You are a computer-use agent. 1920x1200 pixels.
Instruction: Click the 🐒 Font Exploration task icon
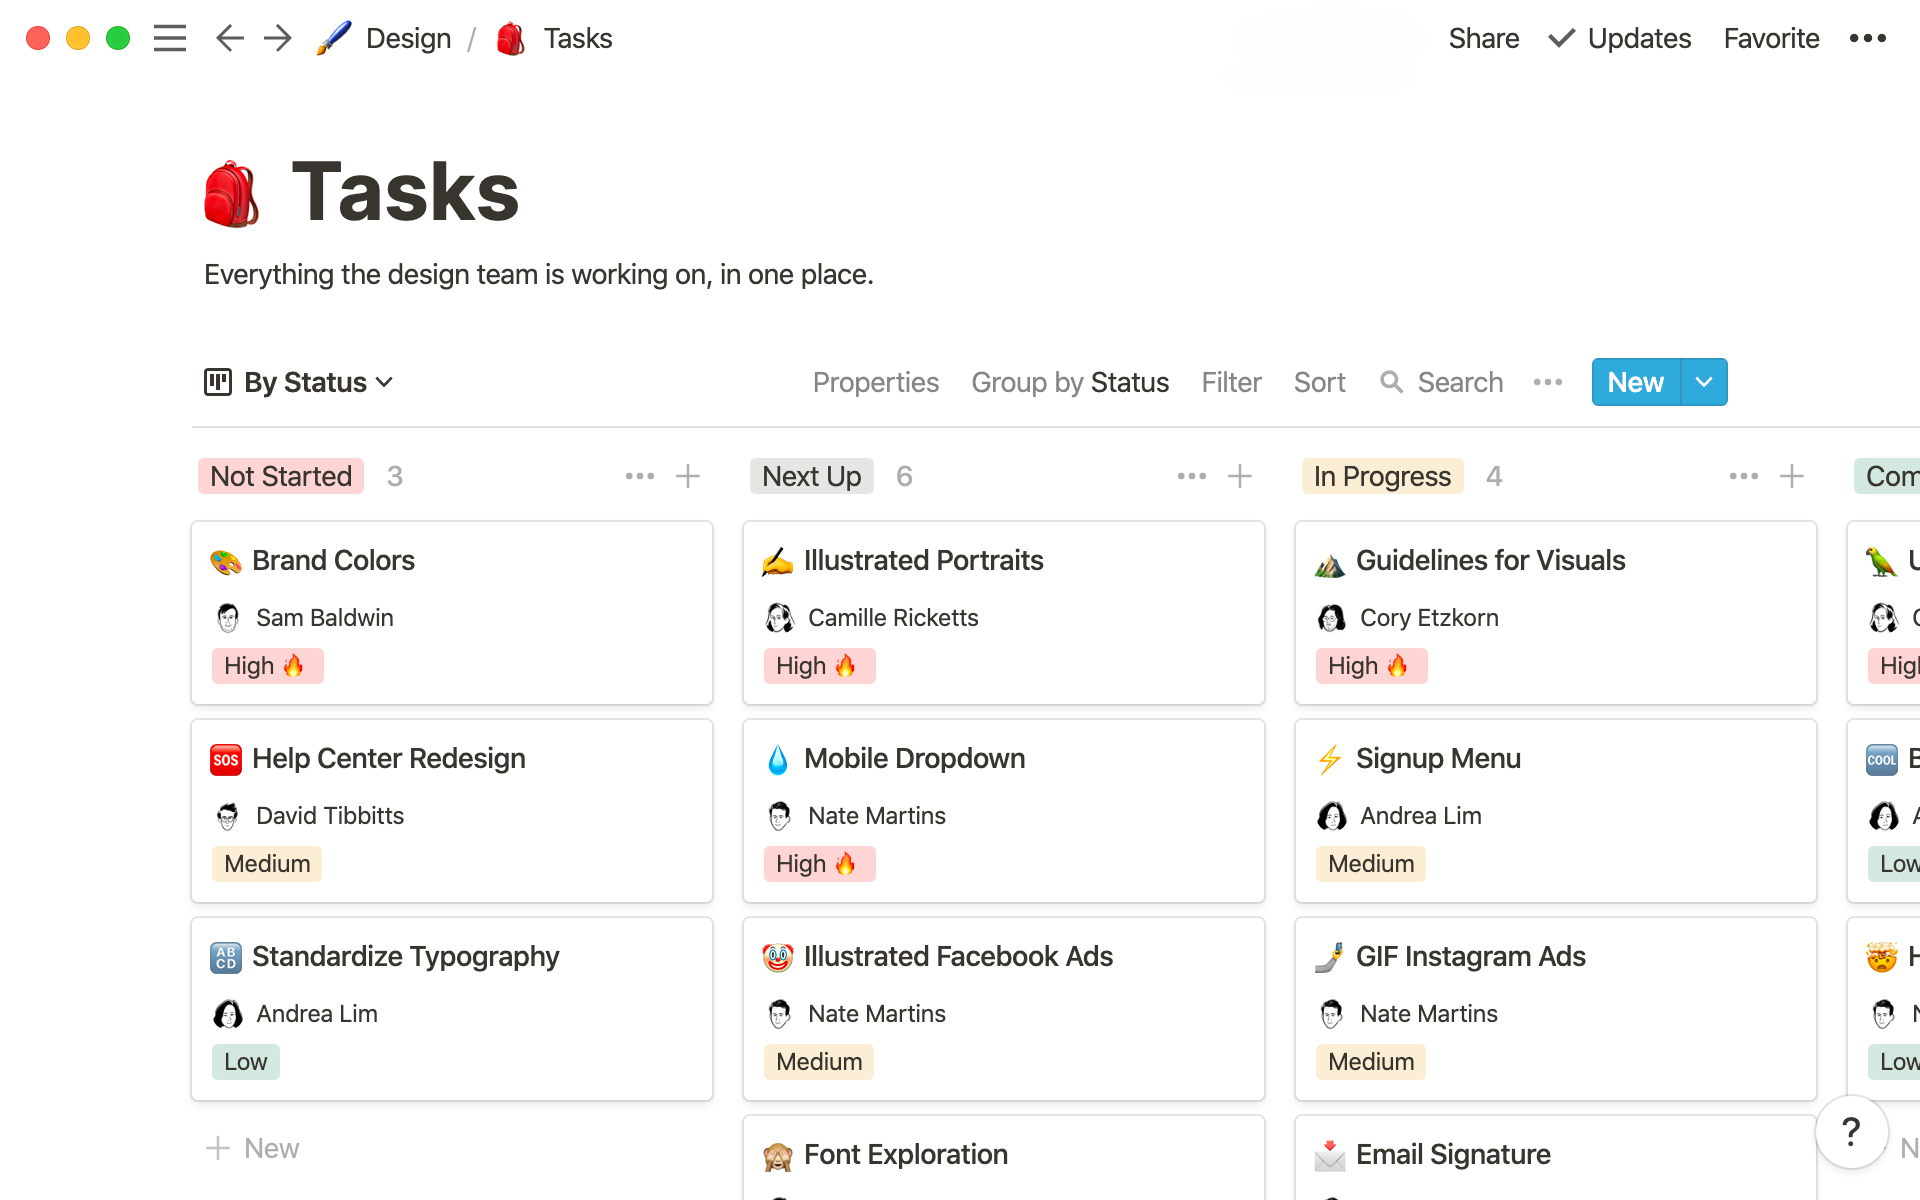coord(778,1153)
